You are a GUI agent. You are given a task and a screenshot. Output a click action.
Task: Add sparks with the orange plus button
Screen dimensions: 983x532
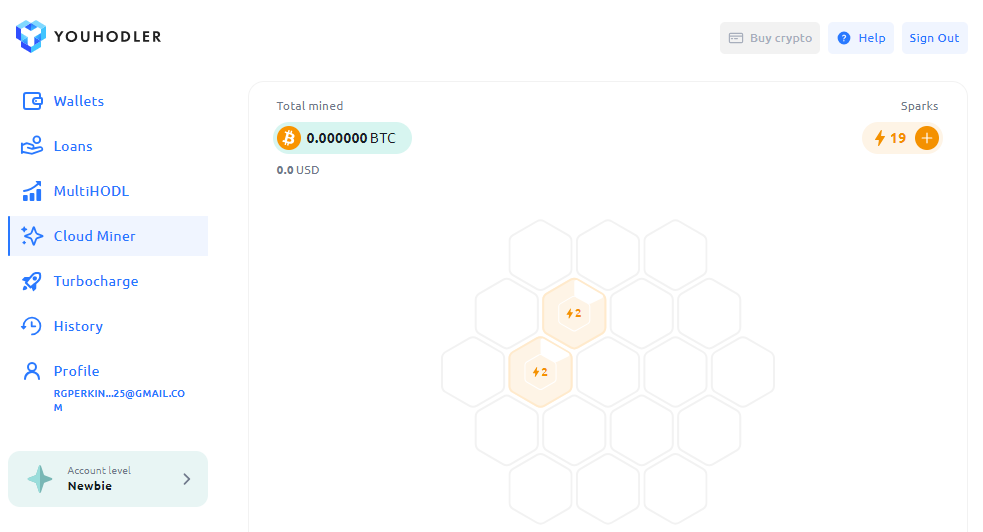click(927, 138)
